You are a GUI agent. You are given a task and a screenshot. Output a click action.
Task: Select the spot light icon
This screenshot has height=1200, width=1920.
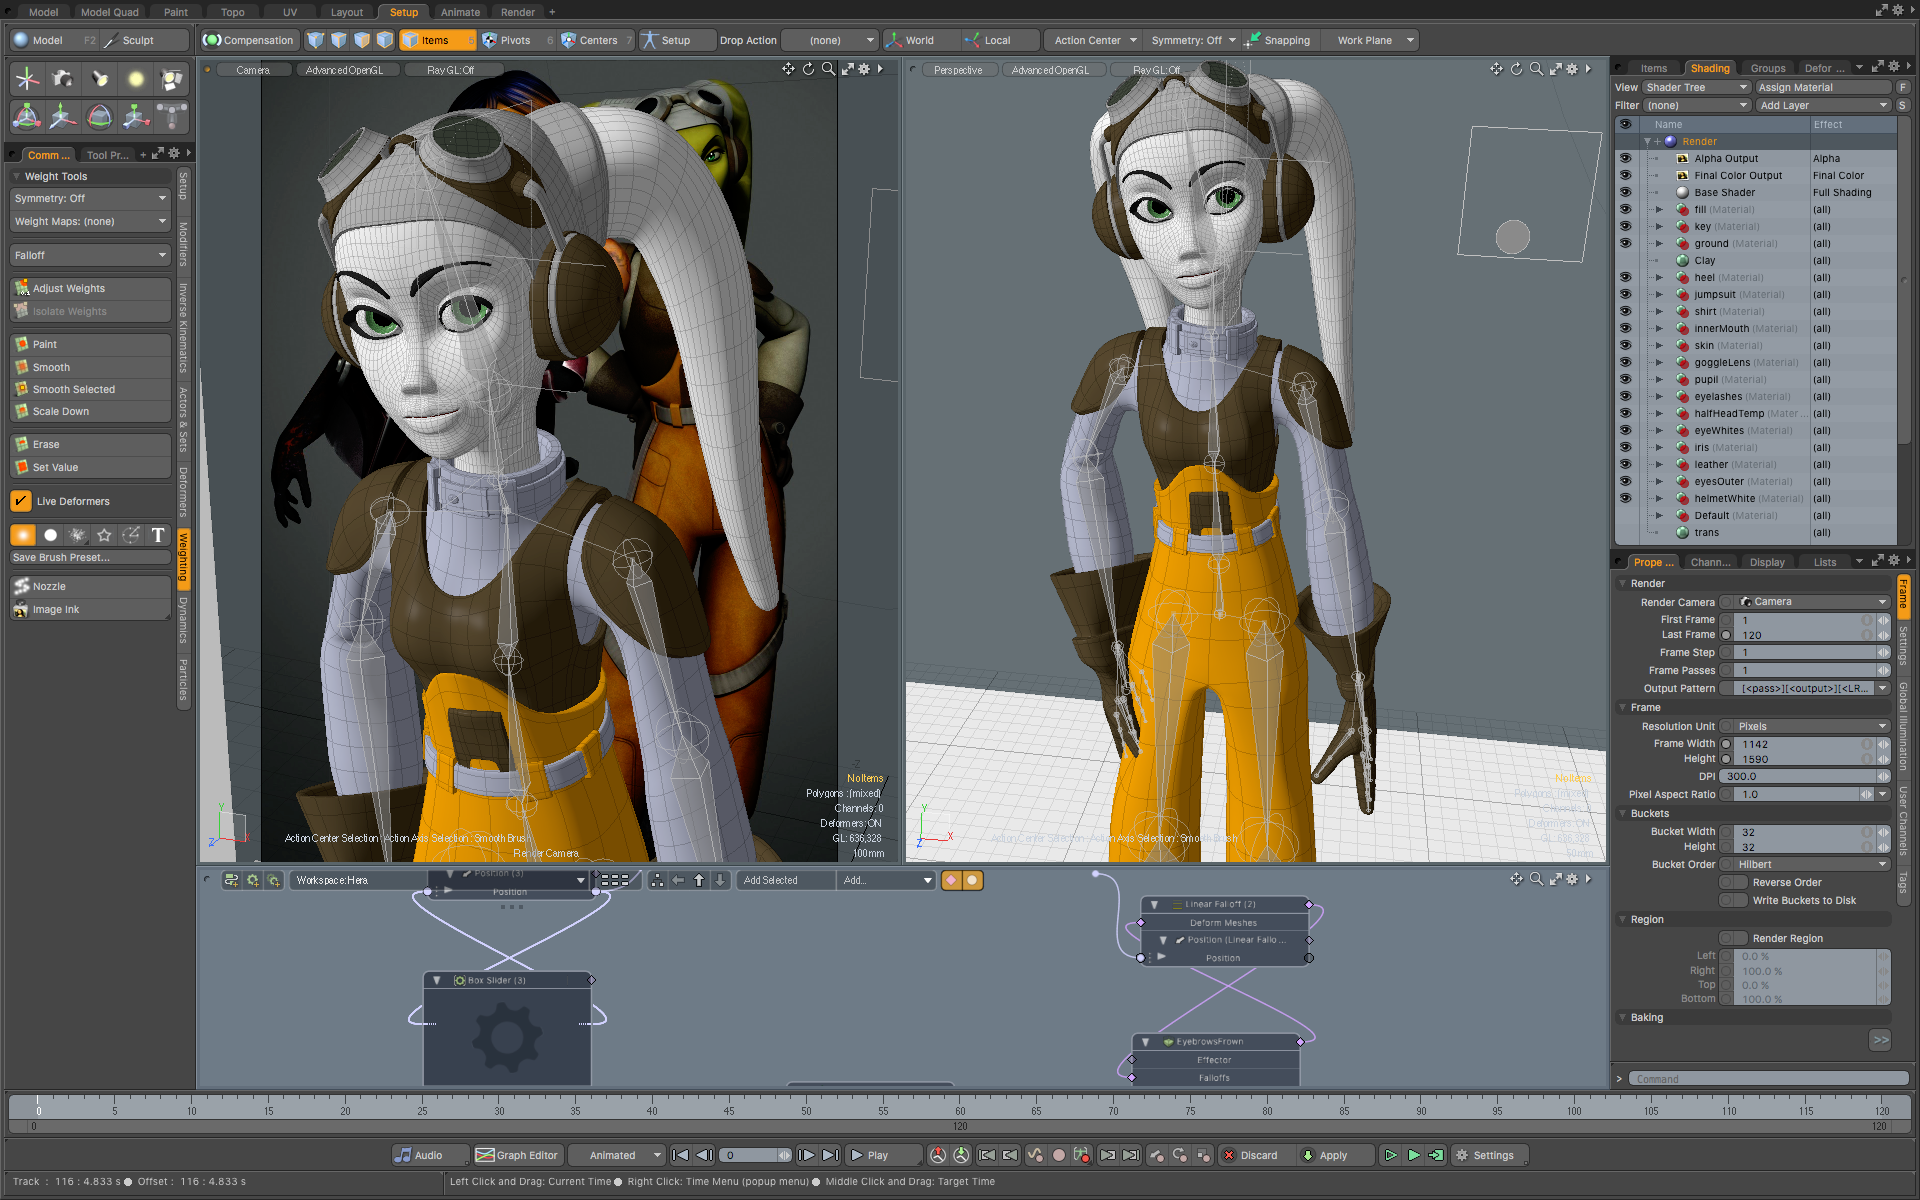[99, 79]
